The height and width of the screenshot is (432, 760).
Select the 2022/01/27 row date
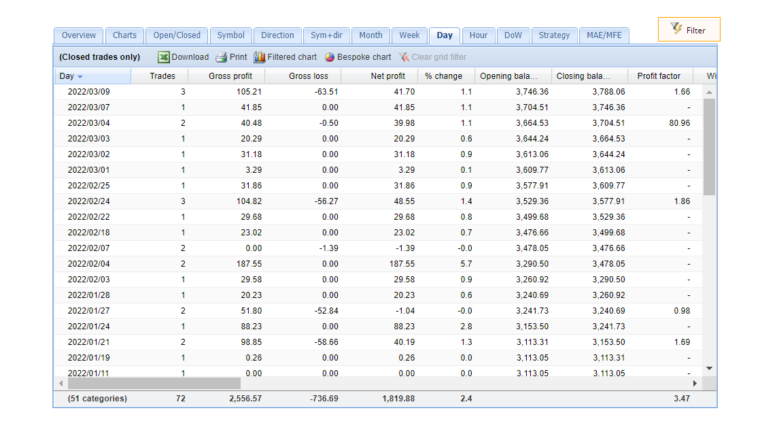89,311
